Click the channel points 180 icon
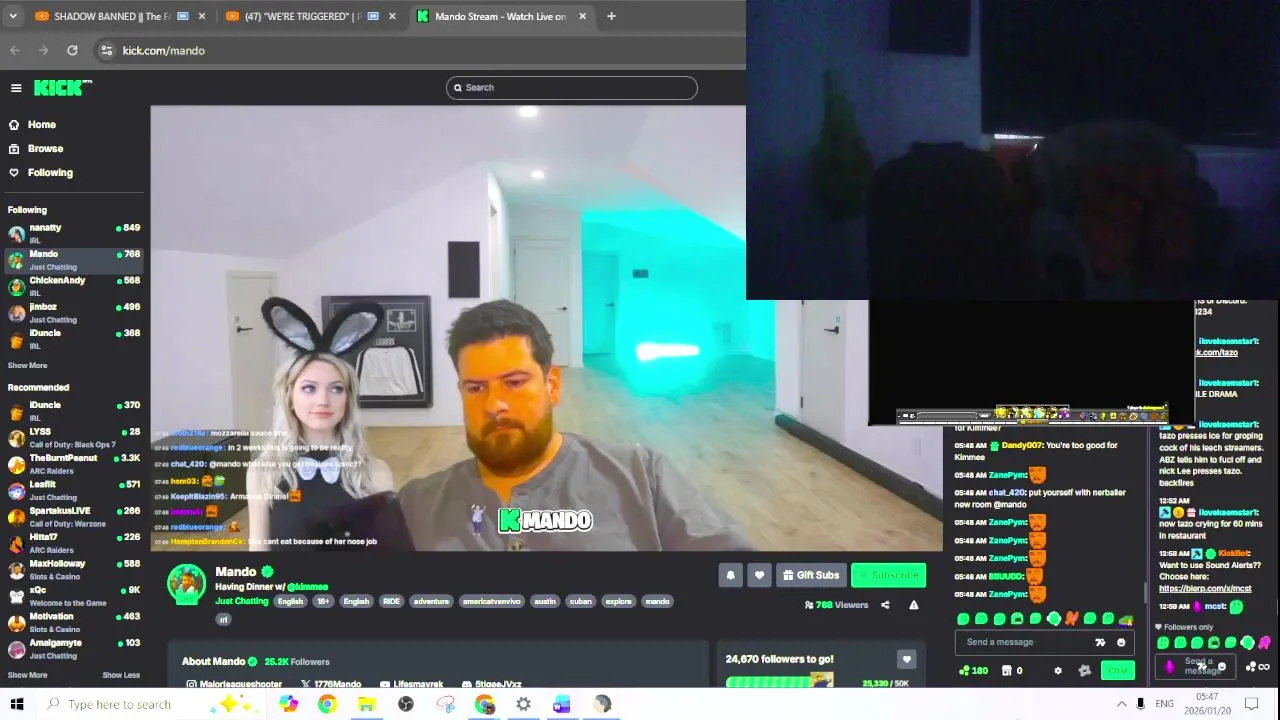 (973, 671)
